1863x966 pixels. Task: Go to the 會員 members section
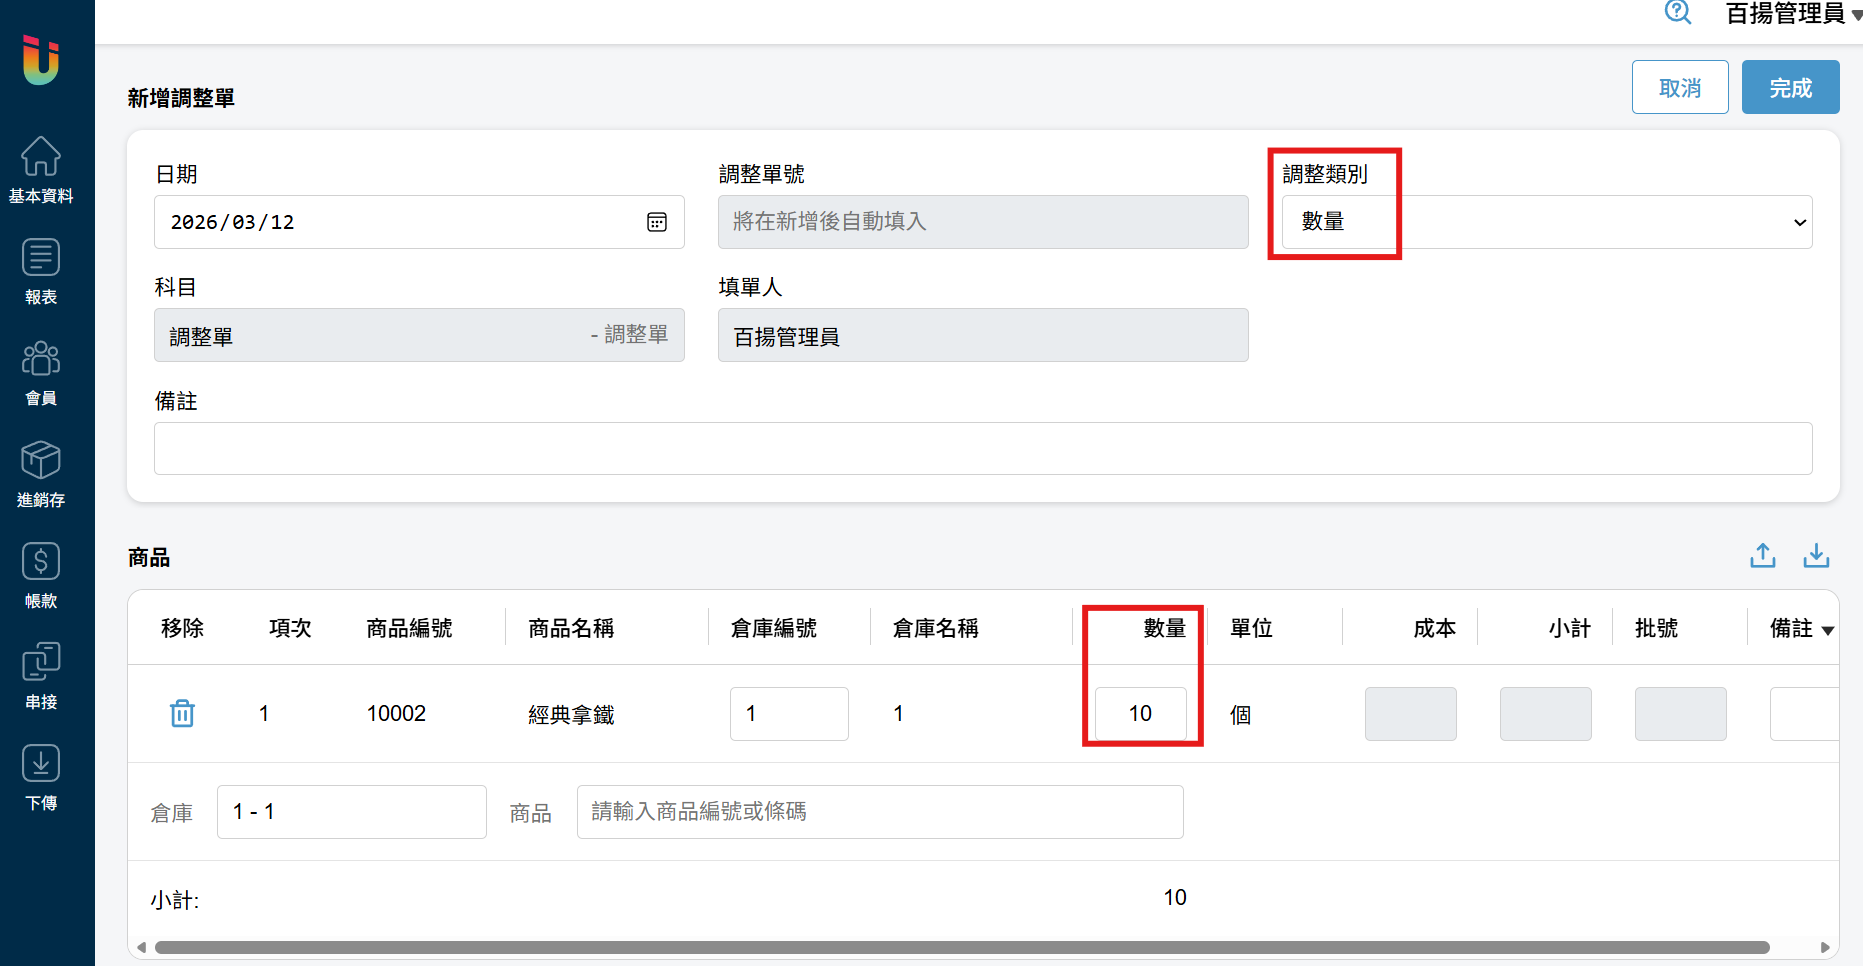pos(41,371)
